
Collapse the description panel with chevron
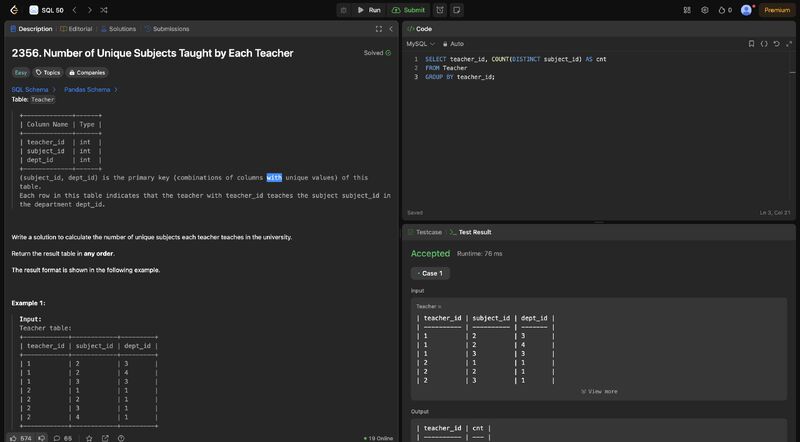[391, 29]
